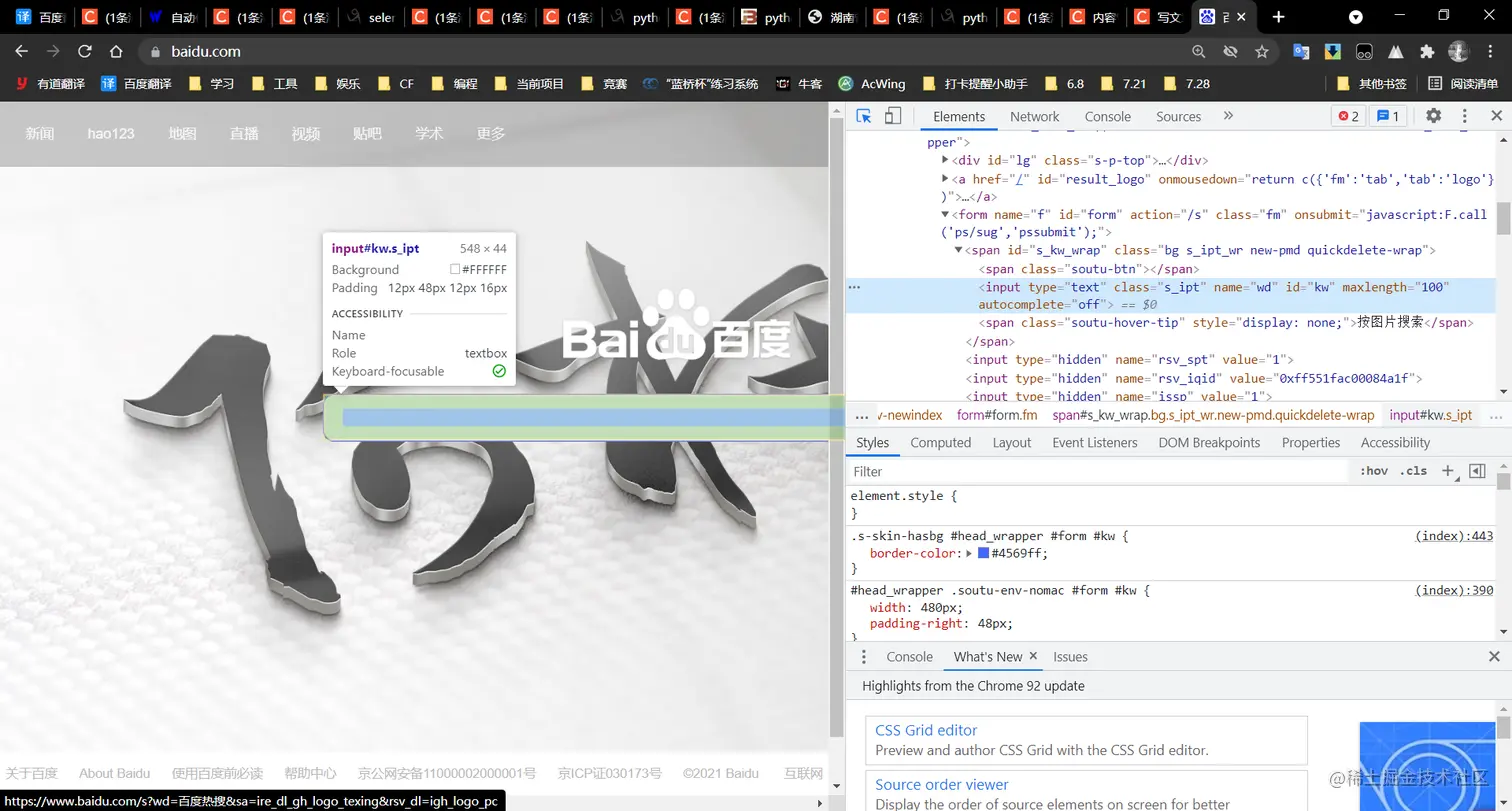Toggle the .cls element classes panel

[x=1413, y=471]
